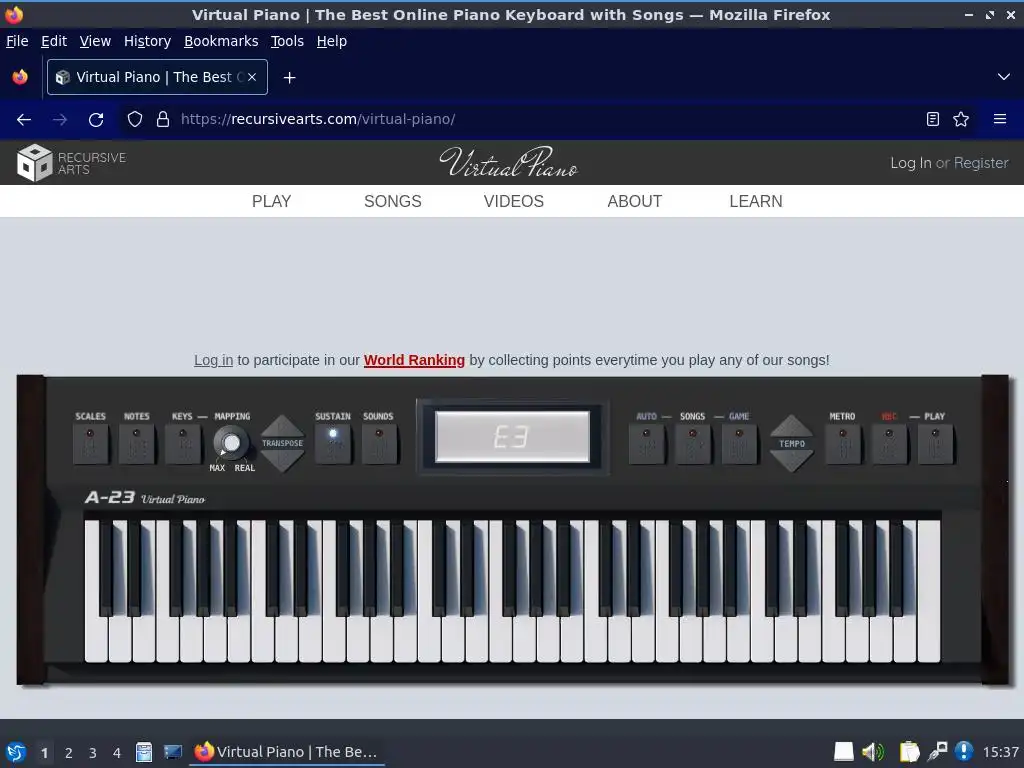The image size is (1024, 768).
Task: Click the tracking protection shield icon
Action: pyautogui.click(x=135, y=120)
